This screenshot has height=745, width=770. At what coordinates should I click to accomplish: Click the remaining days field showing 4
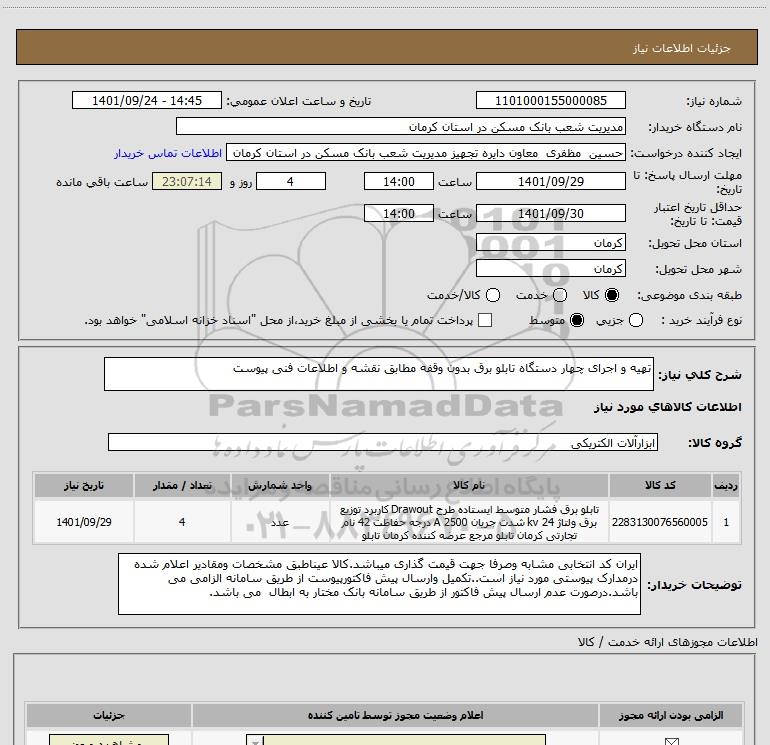(291, 181)
